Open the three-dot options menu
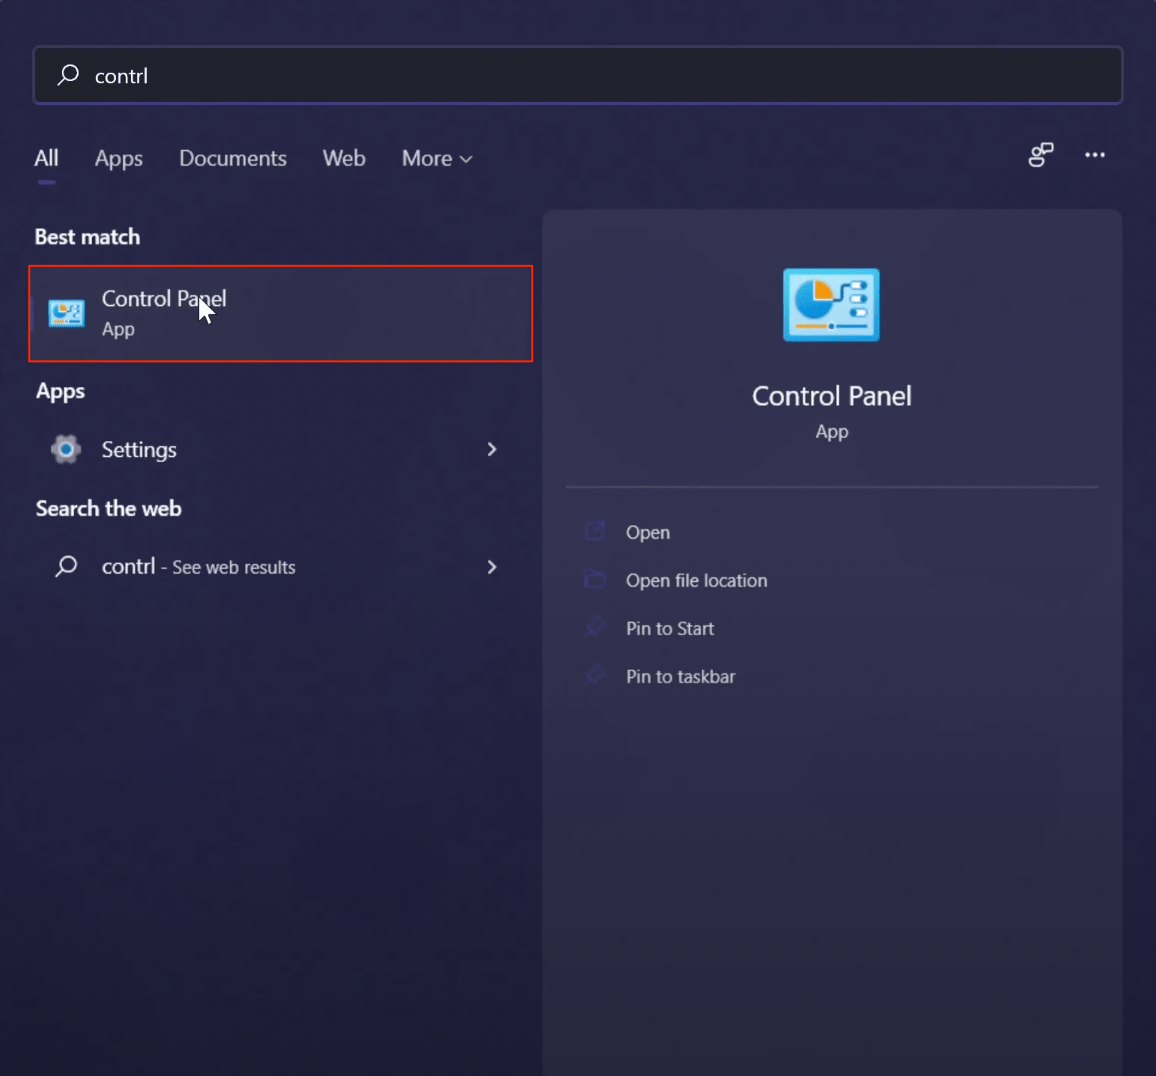1156x1076 pixels. [1095, 155]
